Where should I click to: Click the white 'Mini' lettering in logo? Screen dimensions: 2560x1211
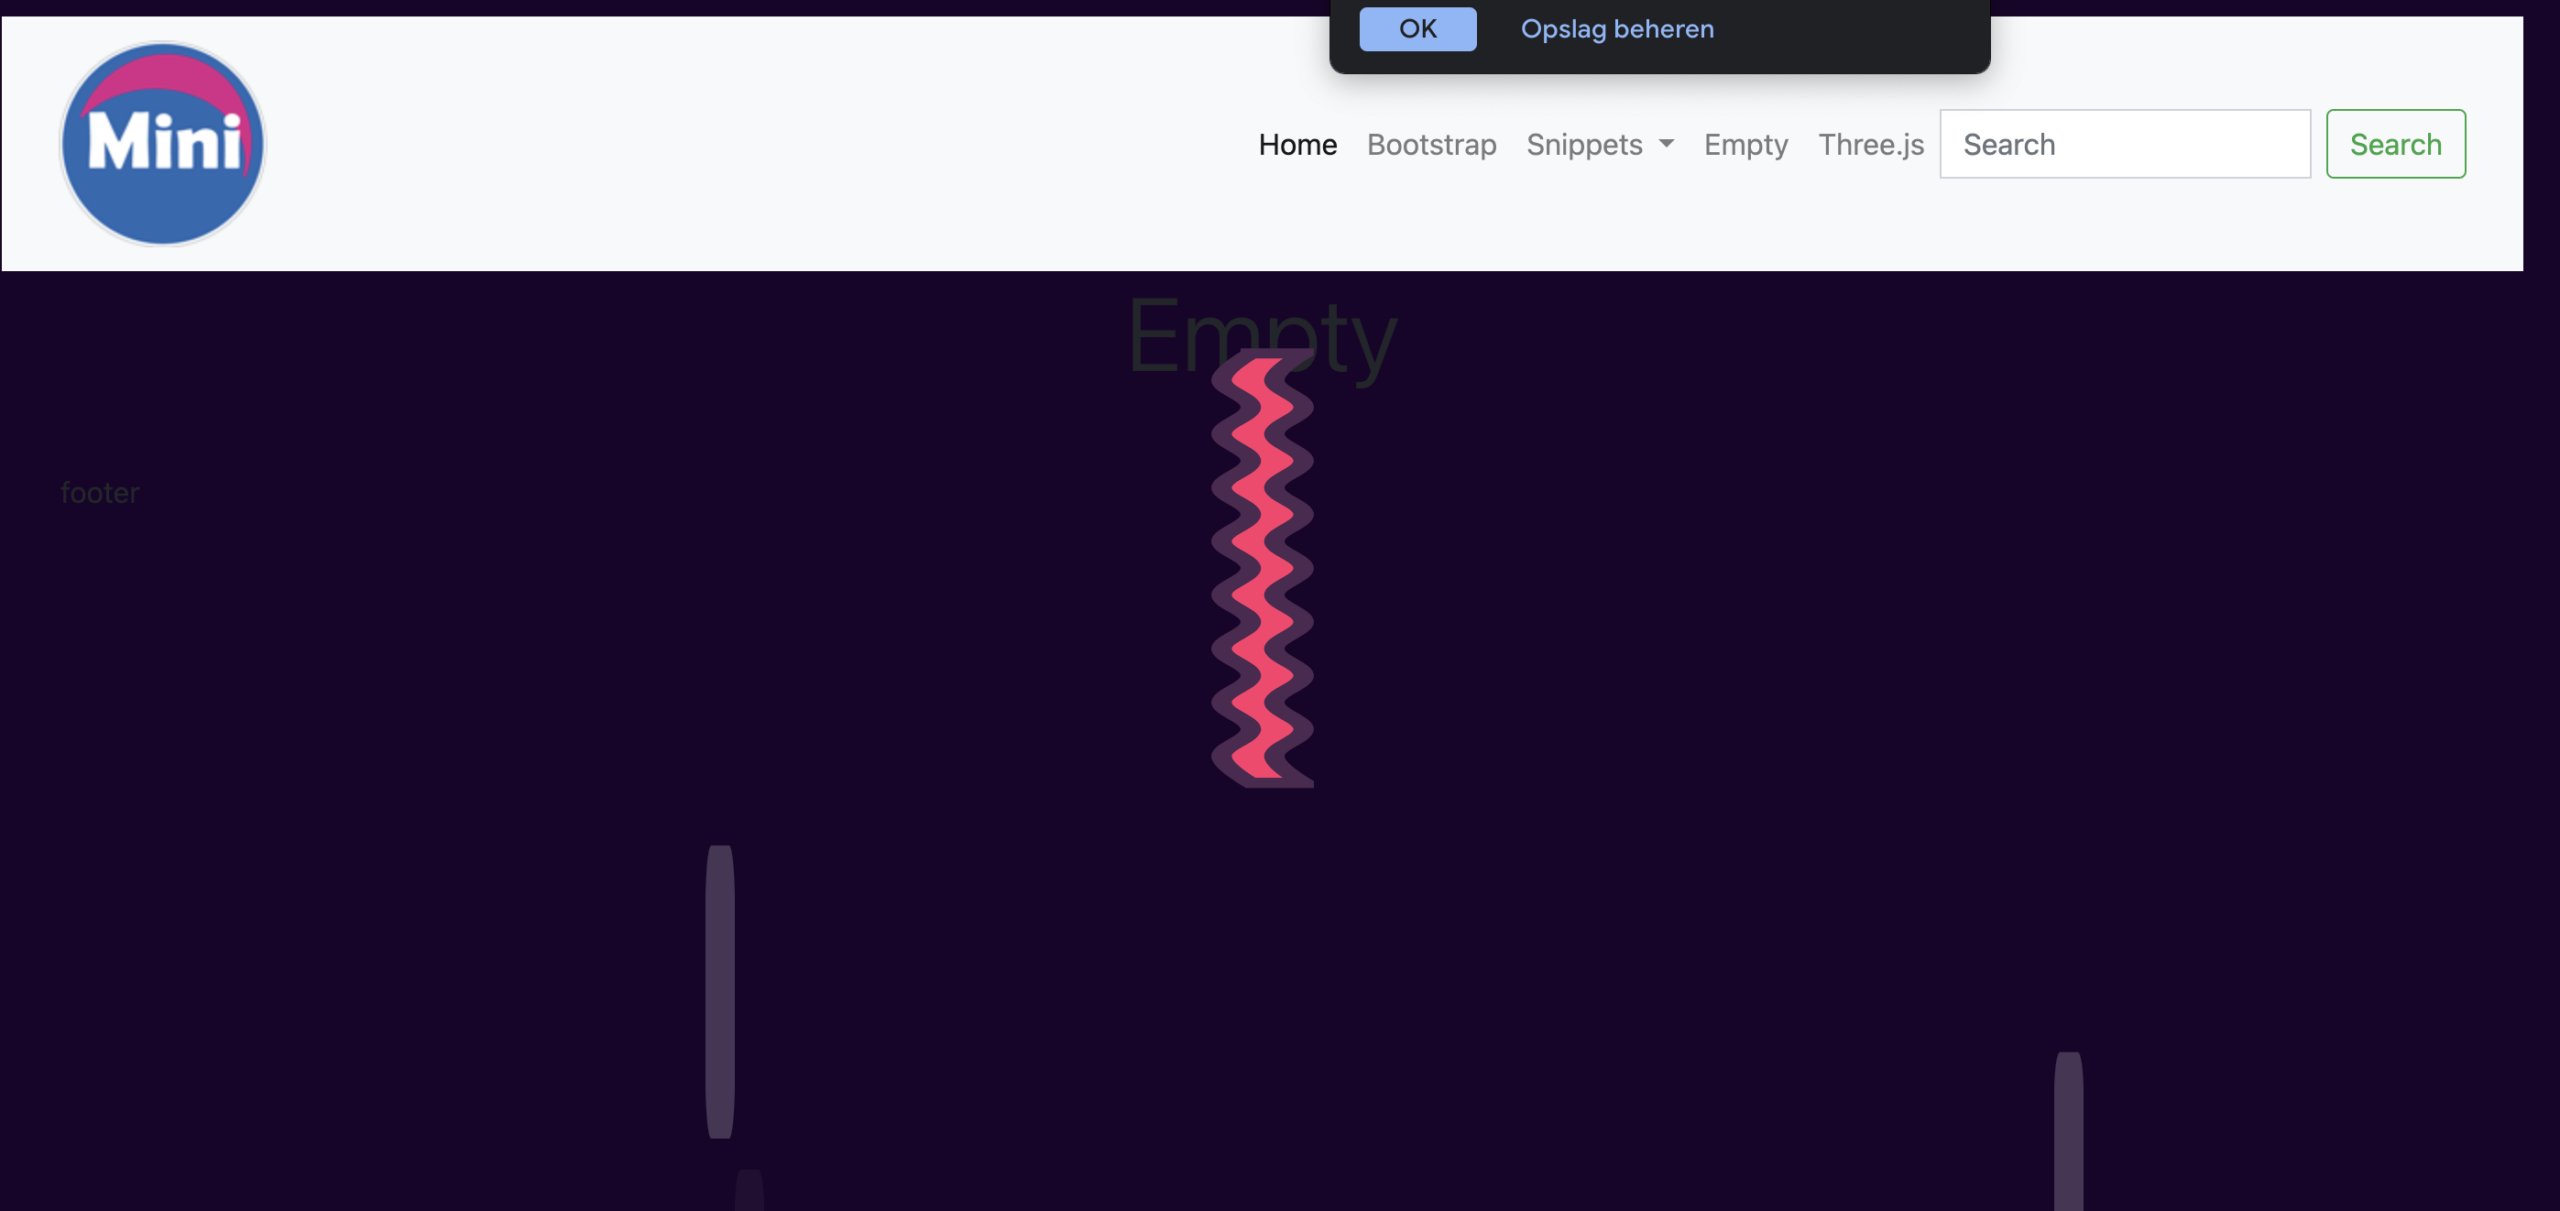coord(164,143)
